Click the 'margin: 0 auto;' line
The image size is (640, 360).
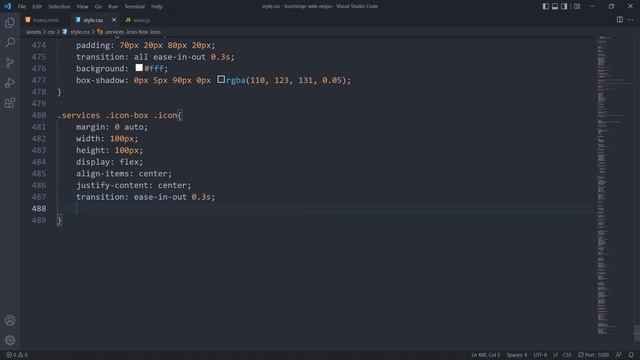coord(112,127)
